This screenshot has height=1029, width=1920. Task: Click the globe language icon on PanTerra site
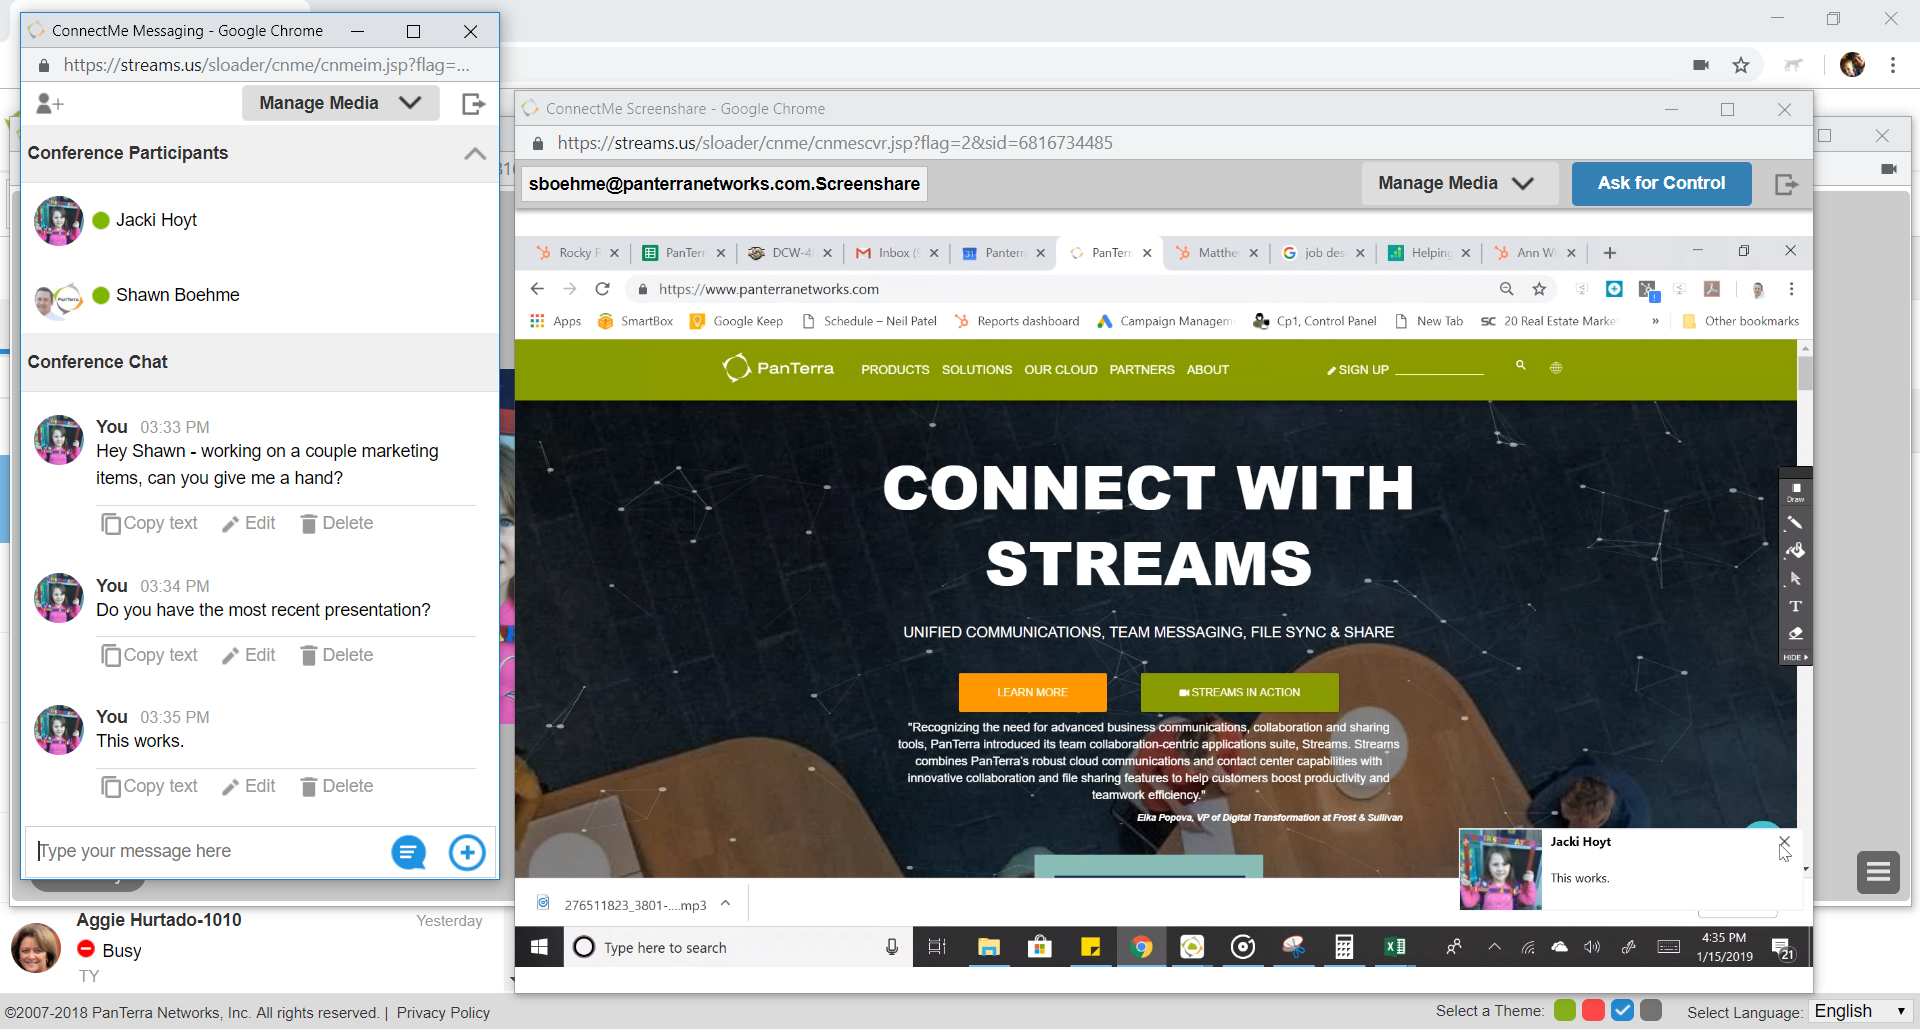coord(1556,368)
